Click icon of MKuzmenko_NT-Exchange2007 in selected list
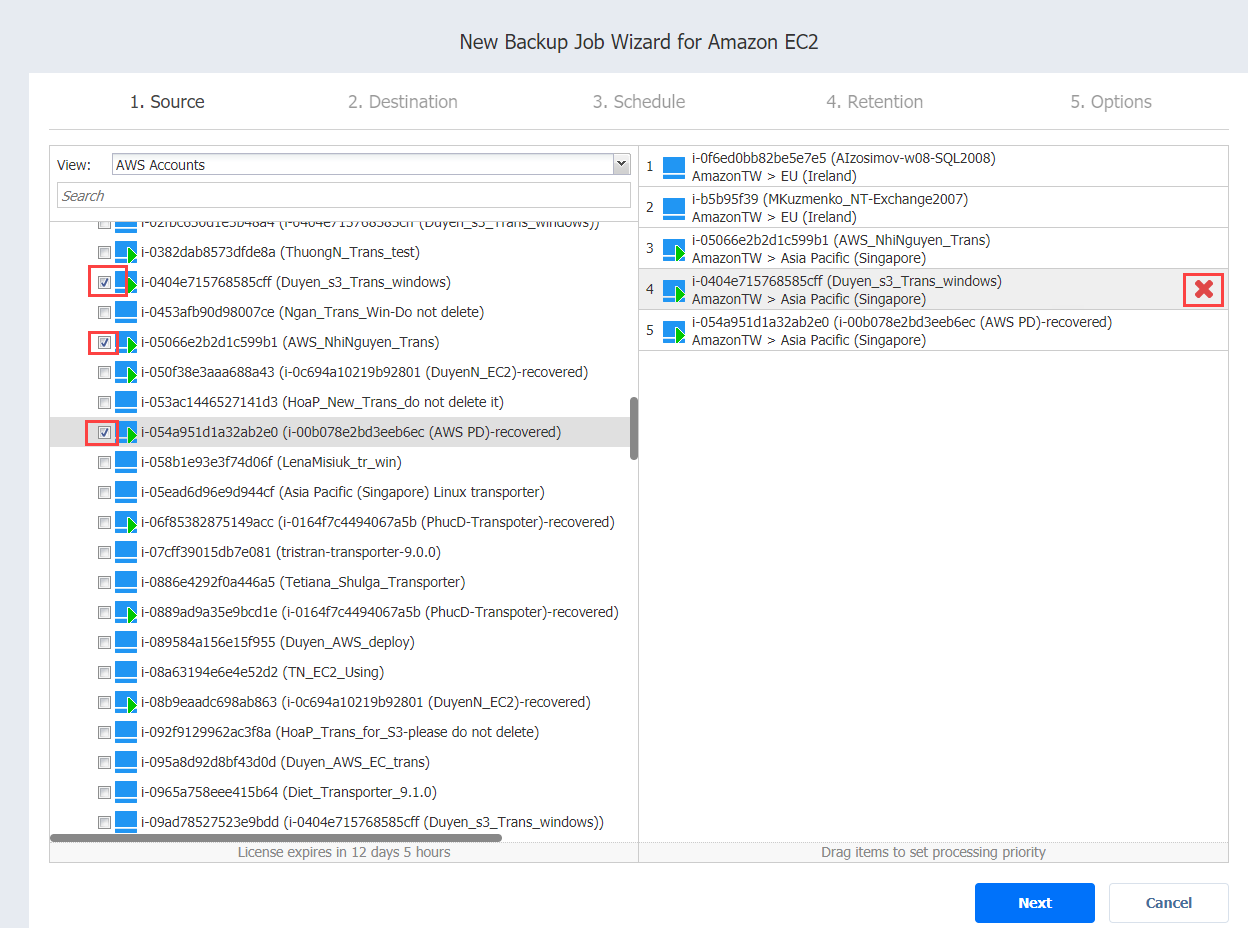The height and width of the screenshot is (928, 1248). pyautogui.click(x=674, y=208)
